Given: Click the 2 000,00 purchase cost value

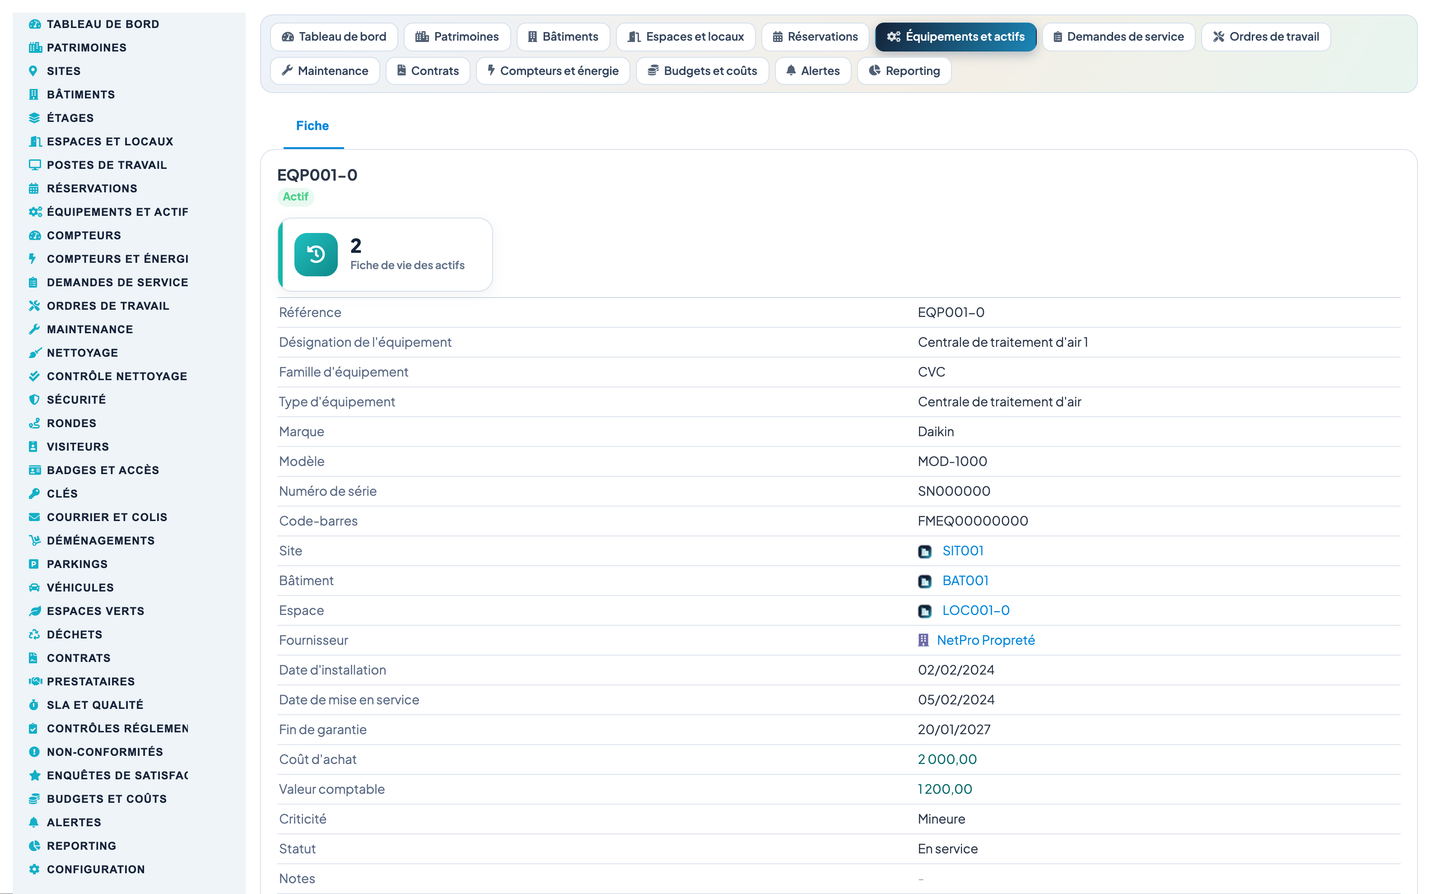Looking at the screenshot, I should pyautogui.click(x=947, y=760).
